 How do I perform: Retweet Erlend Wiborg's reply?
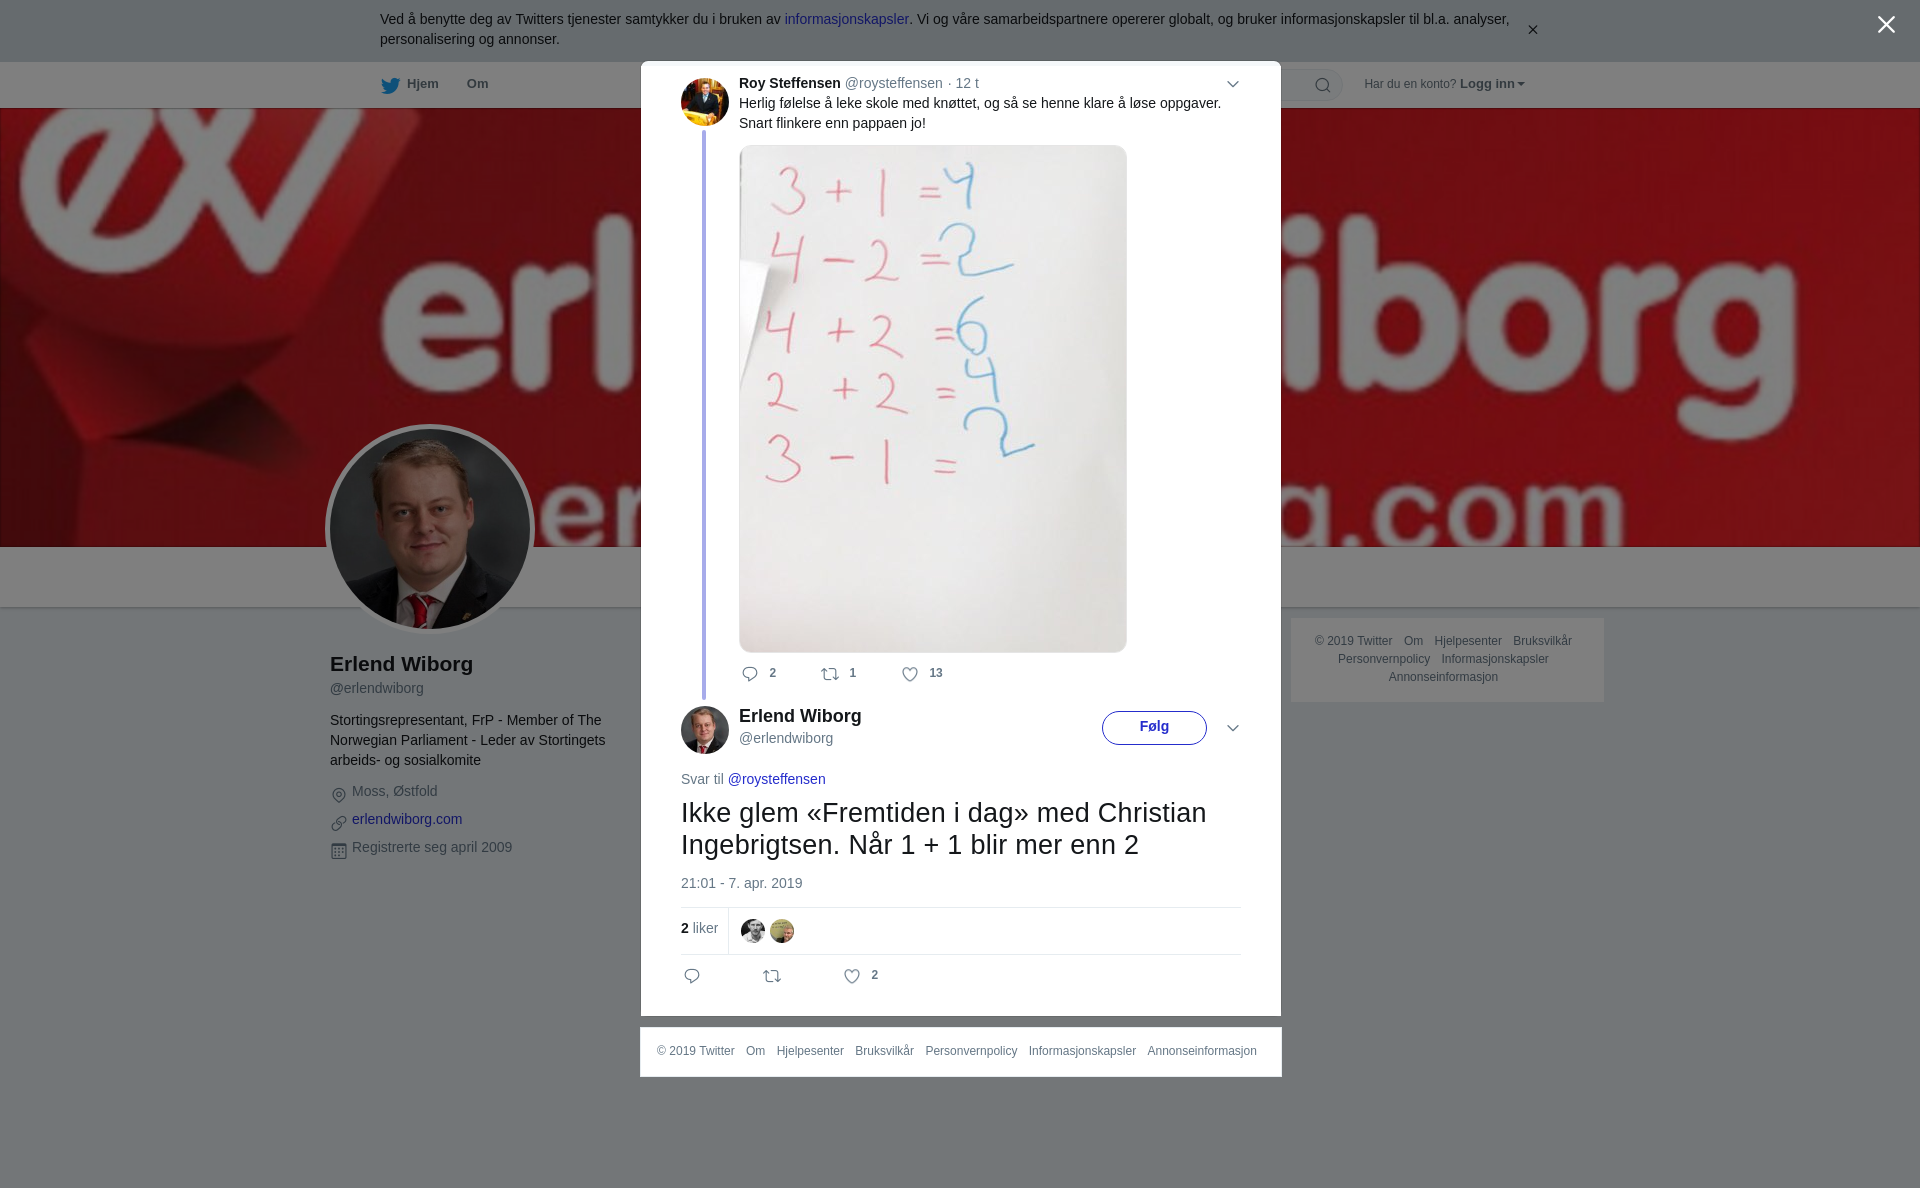tap(772, 976)
